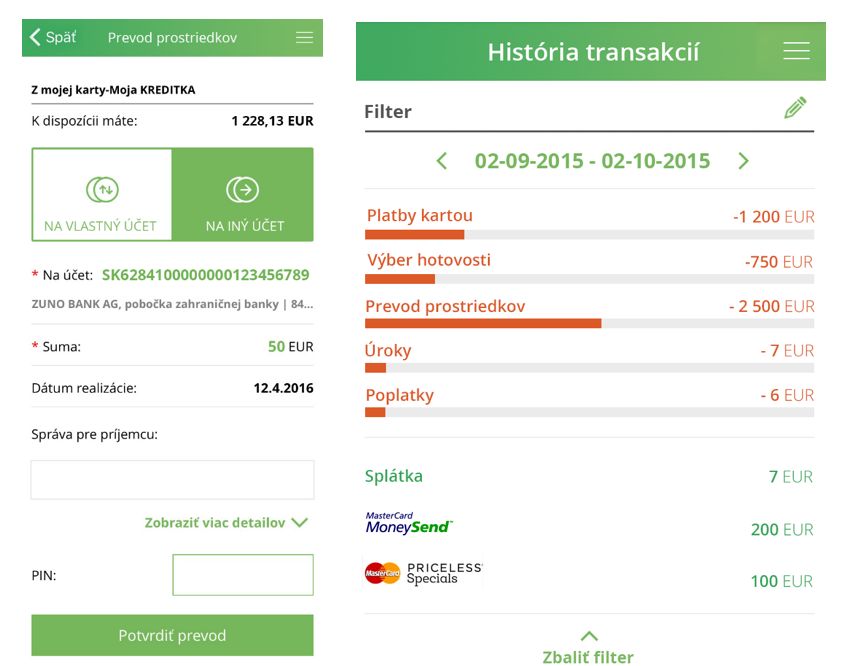The image size is (850, 666).
Task: Open hamburger menu on Prevod prostriedkov screen
Action: point(304,38)
